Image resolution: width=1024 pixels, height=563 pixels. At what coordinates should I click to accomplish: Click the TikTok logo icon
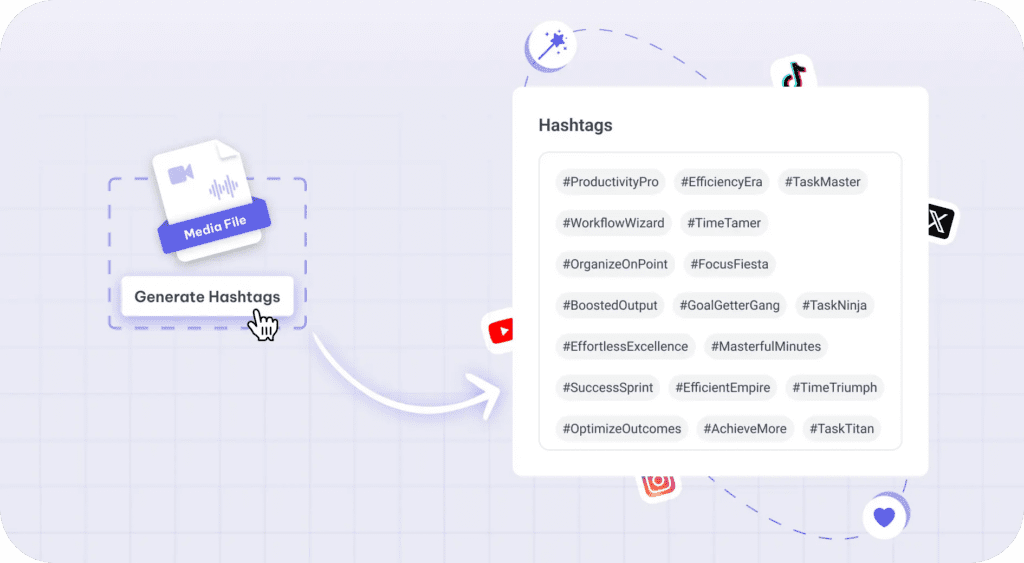(x=794, y=75)
